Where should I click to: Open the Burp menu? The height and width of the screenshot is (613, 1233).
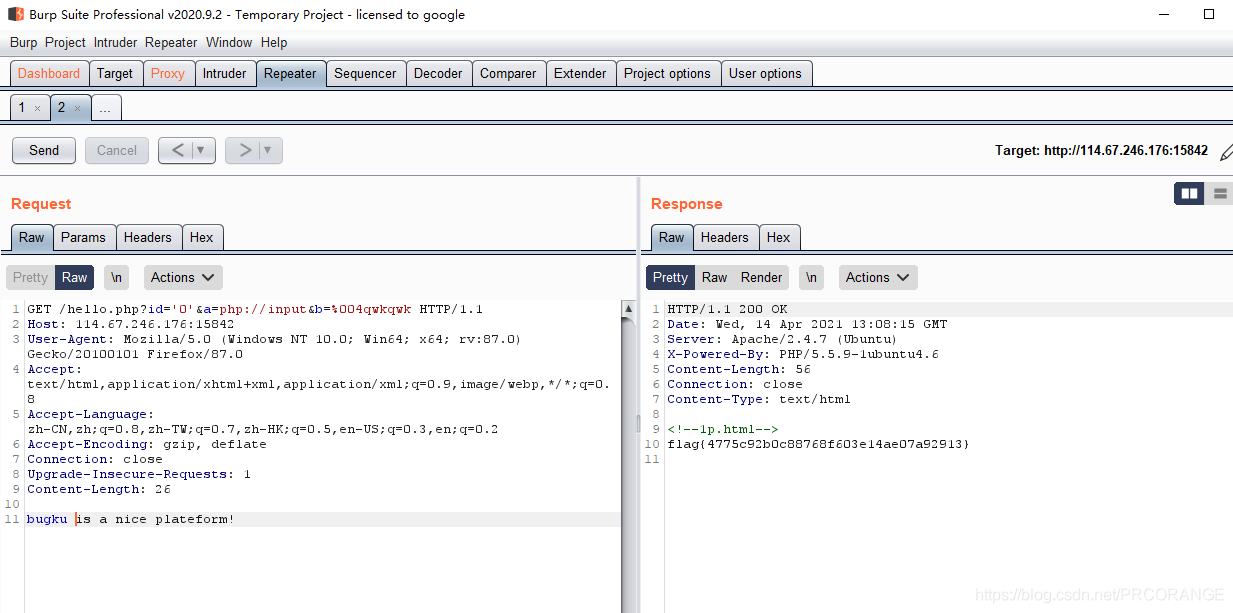23,42
